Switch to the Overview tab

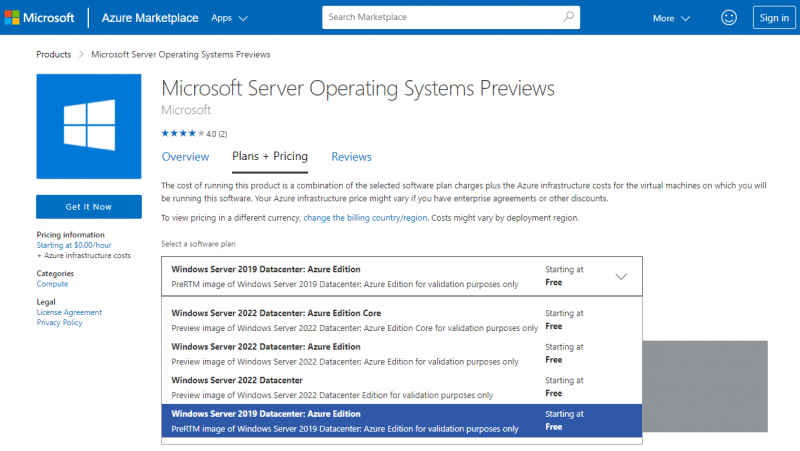click(x=185, y=157)
